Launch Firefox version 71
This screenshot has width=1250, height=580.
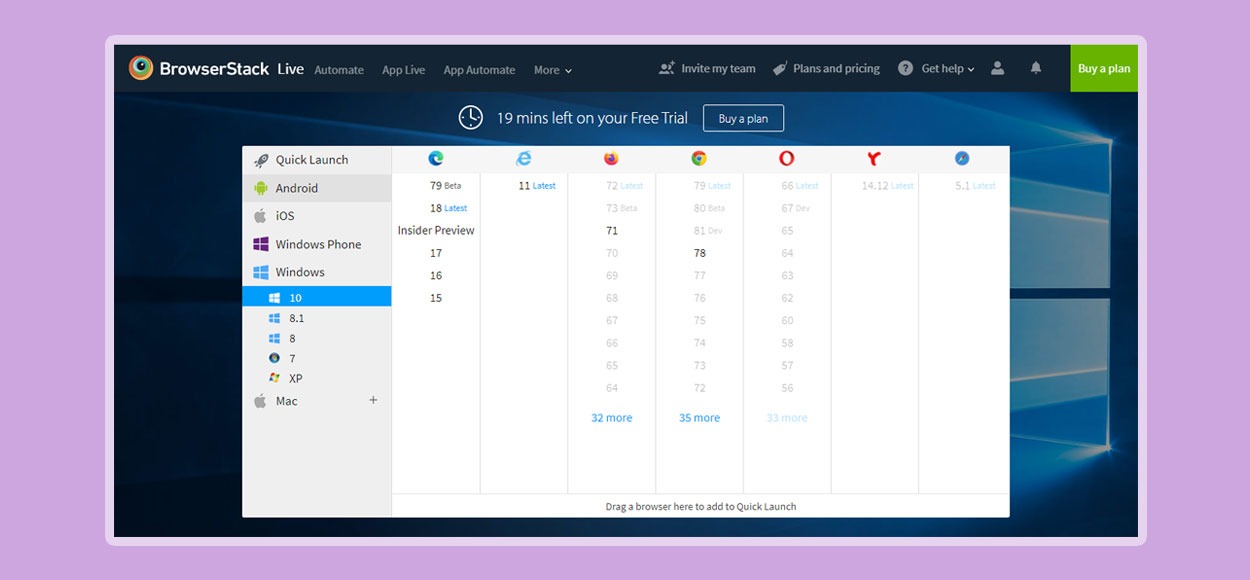612,230
